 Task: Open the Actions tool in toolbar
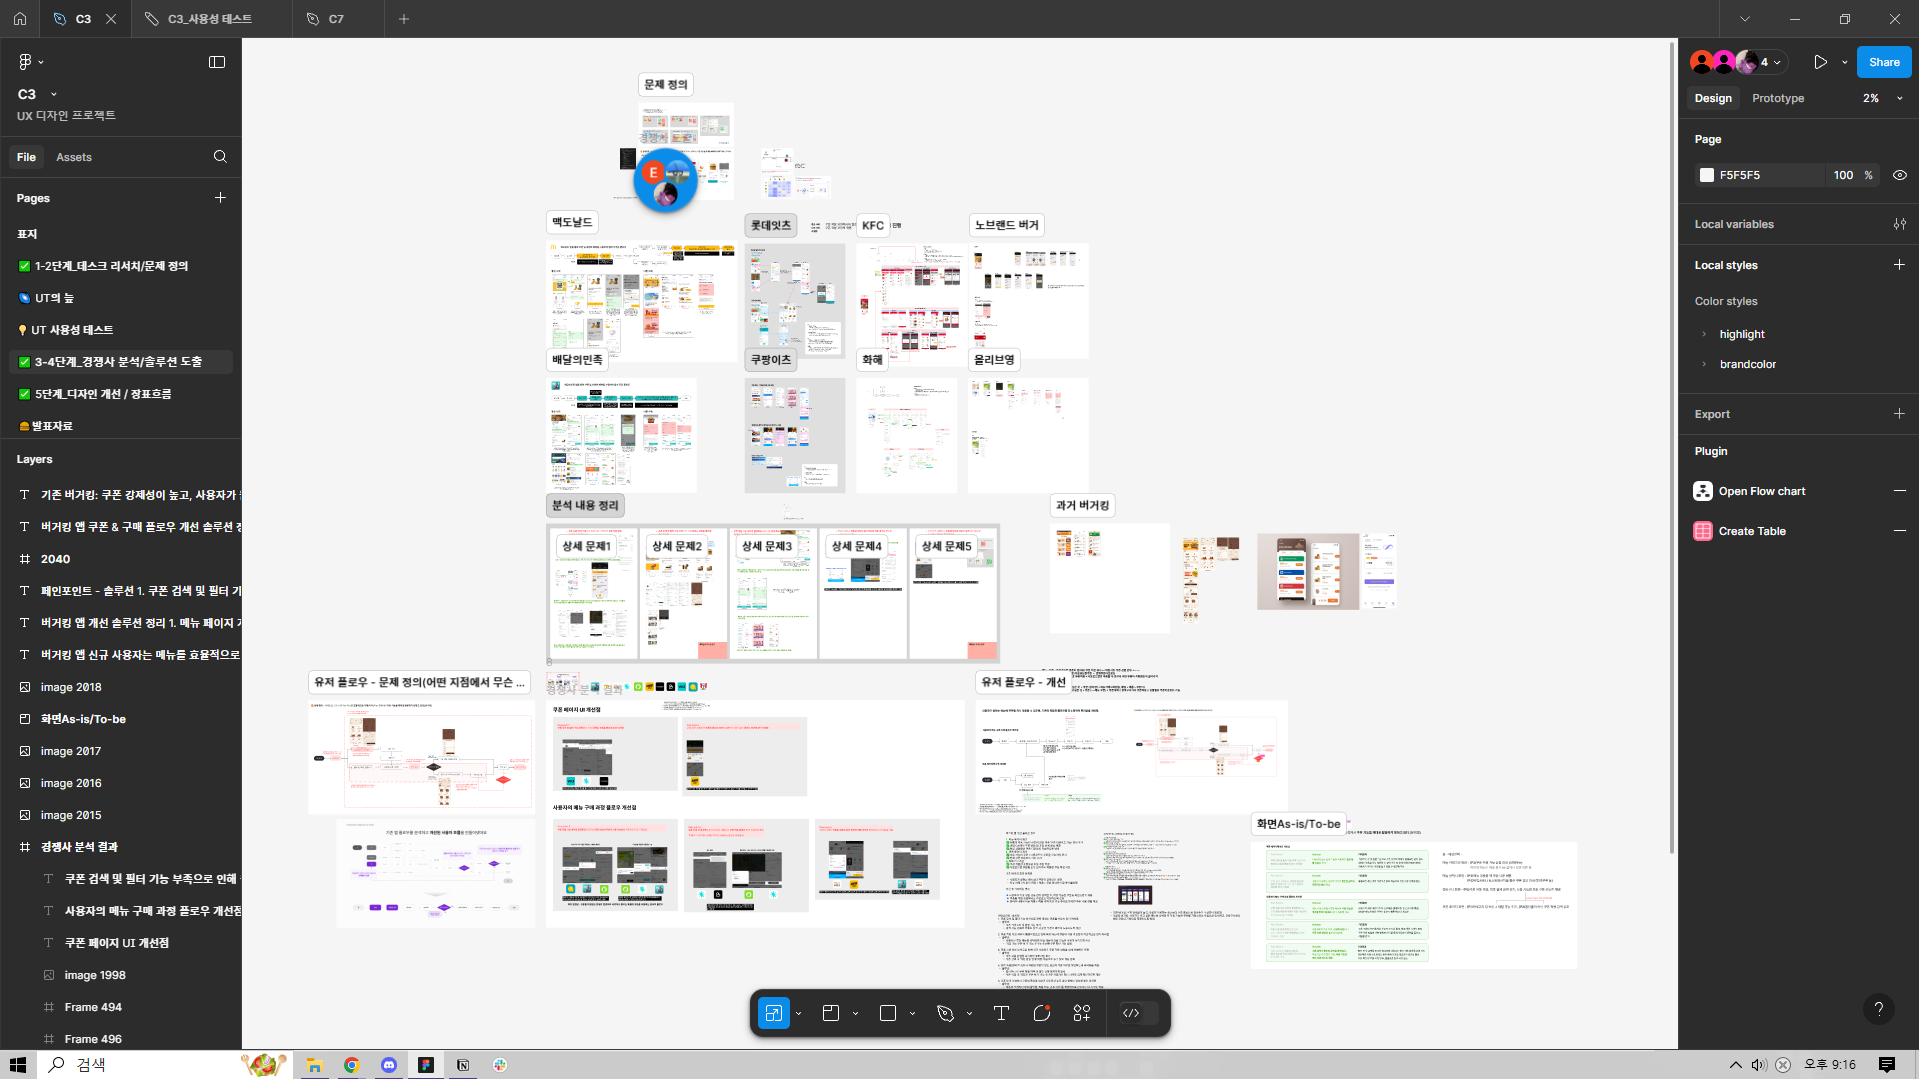pos(1081,1013)
